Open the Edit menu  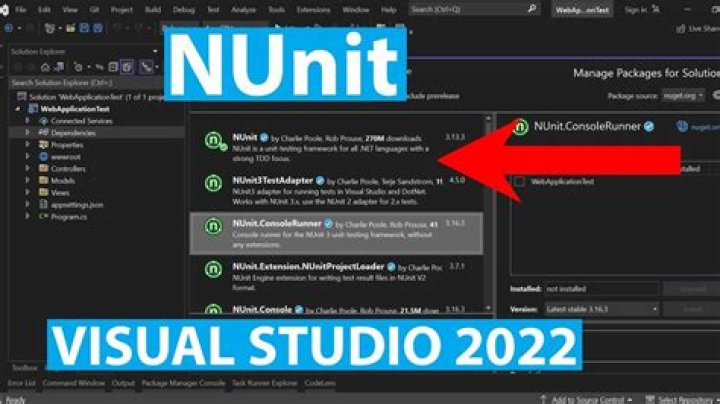[44, 10]
